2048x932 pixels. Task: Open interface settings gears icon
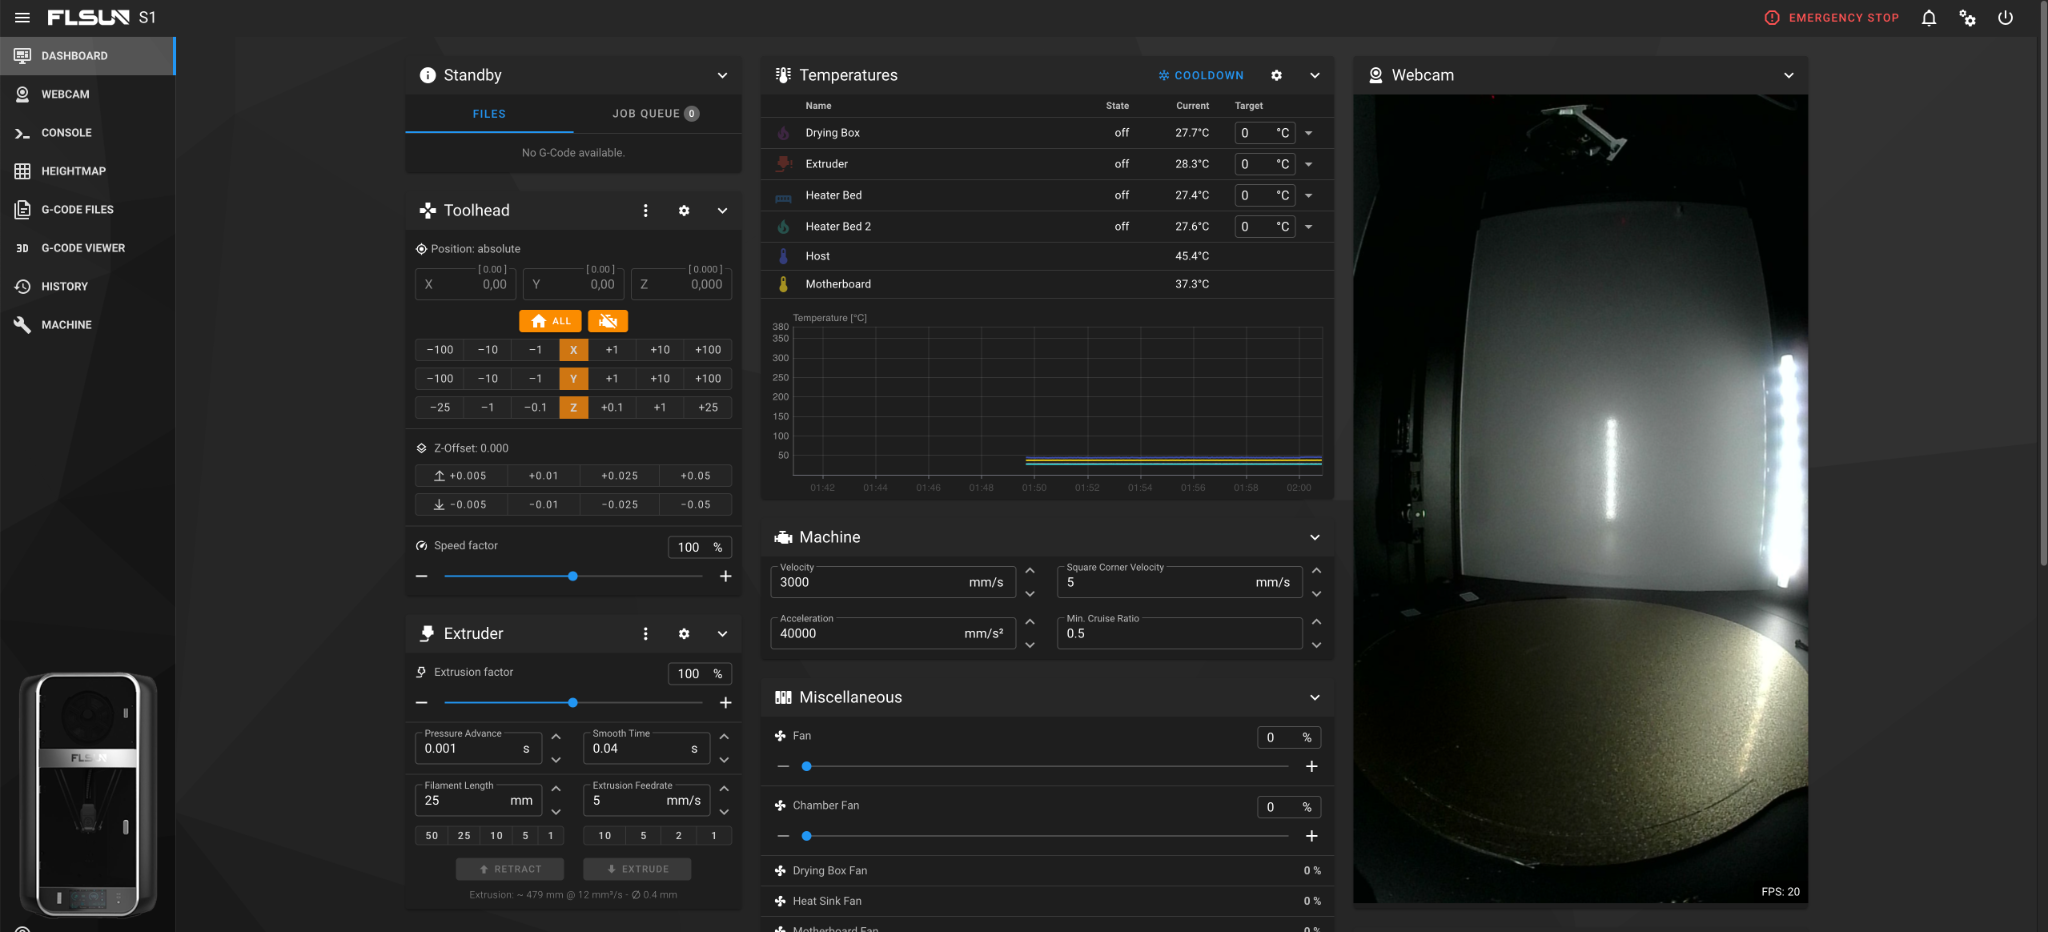pos(1967,18)
